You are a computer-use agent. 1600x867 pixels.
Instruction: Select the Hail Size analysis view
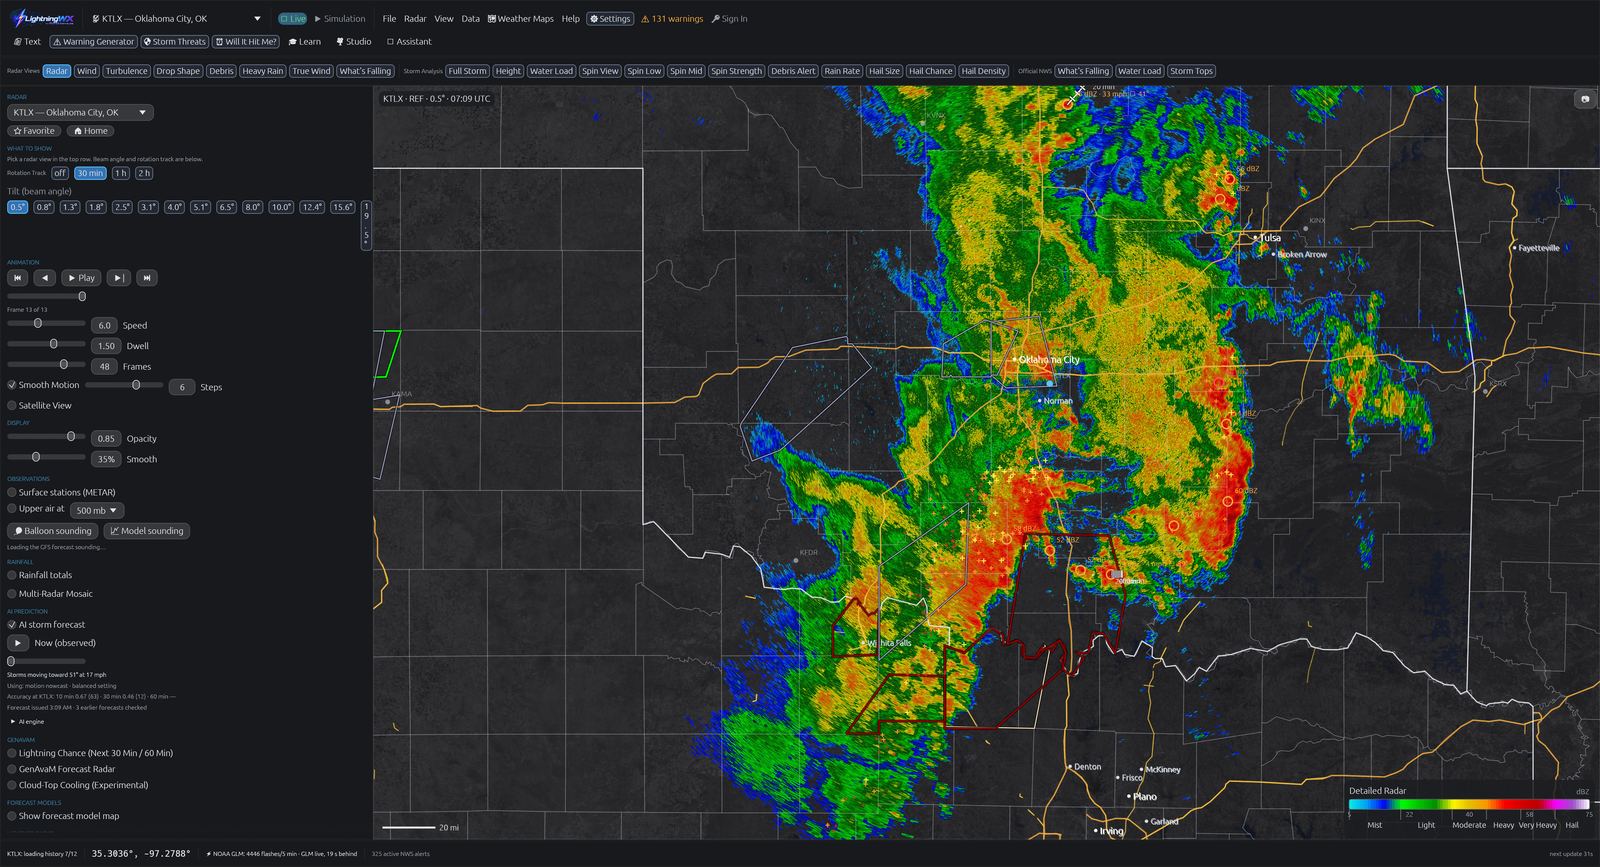[884, 71]
